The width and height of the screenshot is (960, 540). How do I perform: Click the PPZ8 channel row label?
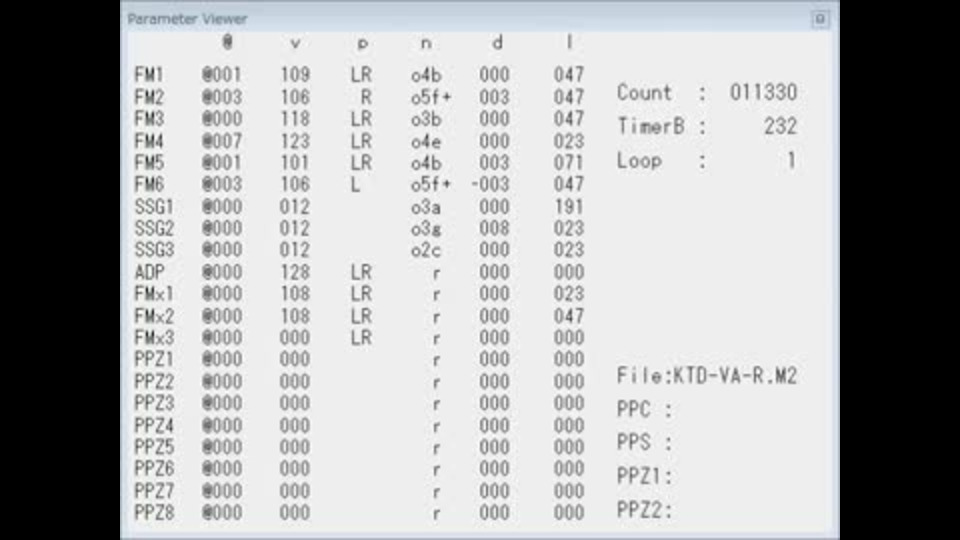pos(154,512)
